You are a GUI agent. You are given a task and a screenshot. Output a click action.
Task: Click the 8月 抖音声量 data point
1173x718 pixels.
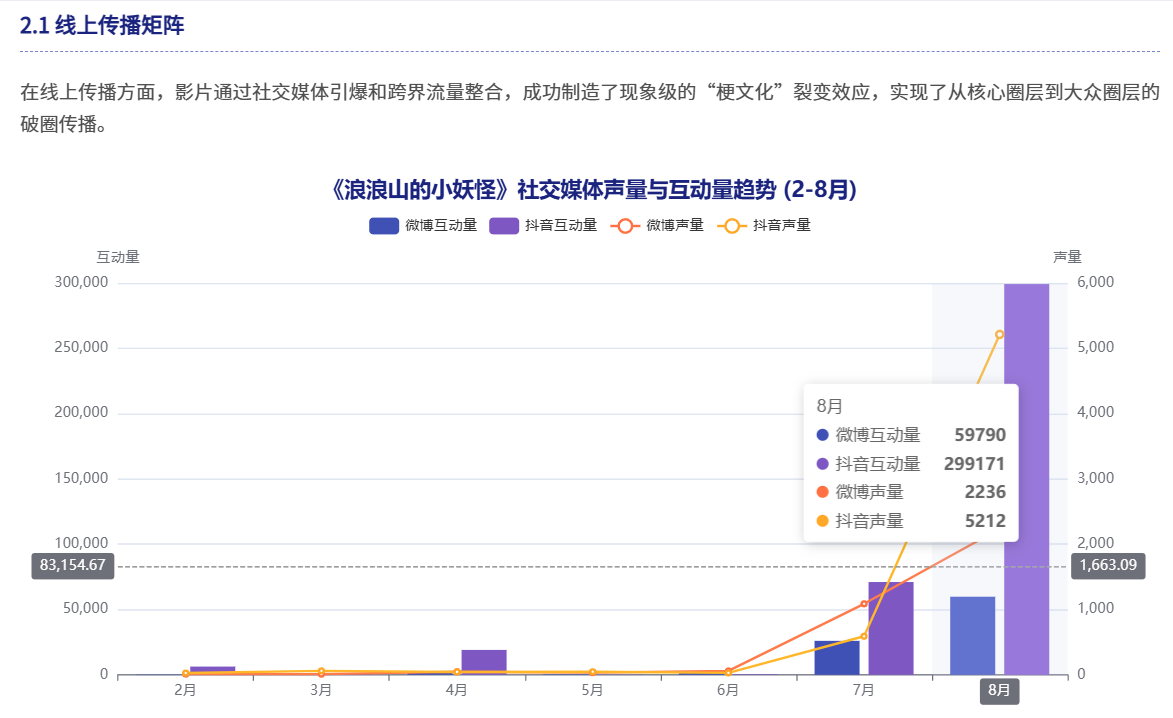point(999,334)
